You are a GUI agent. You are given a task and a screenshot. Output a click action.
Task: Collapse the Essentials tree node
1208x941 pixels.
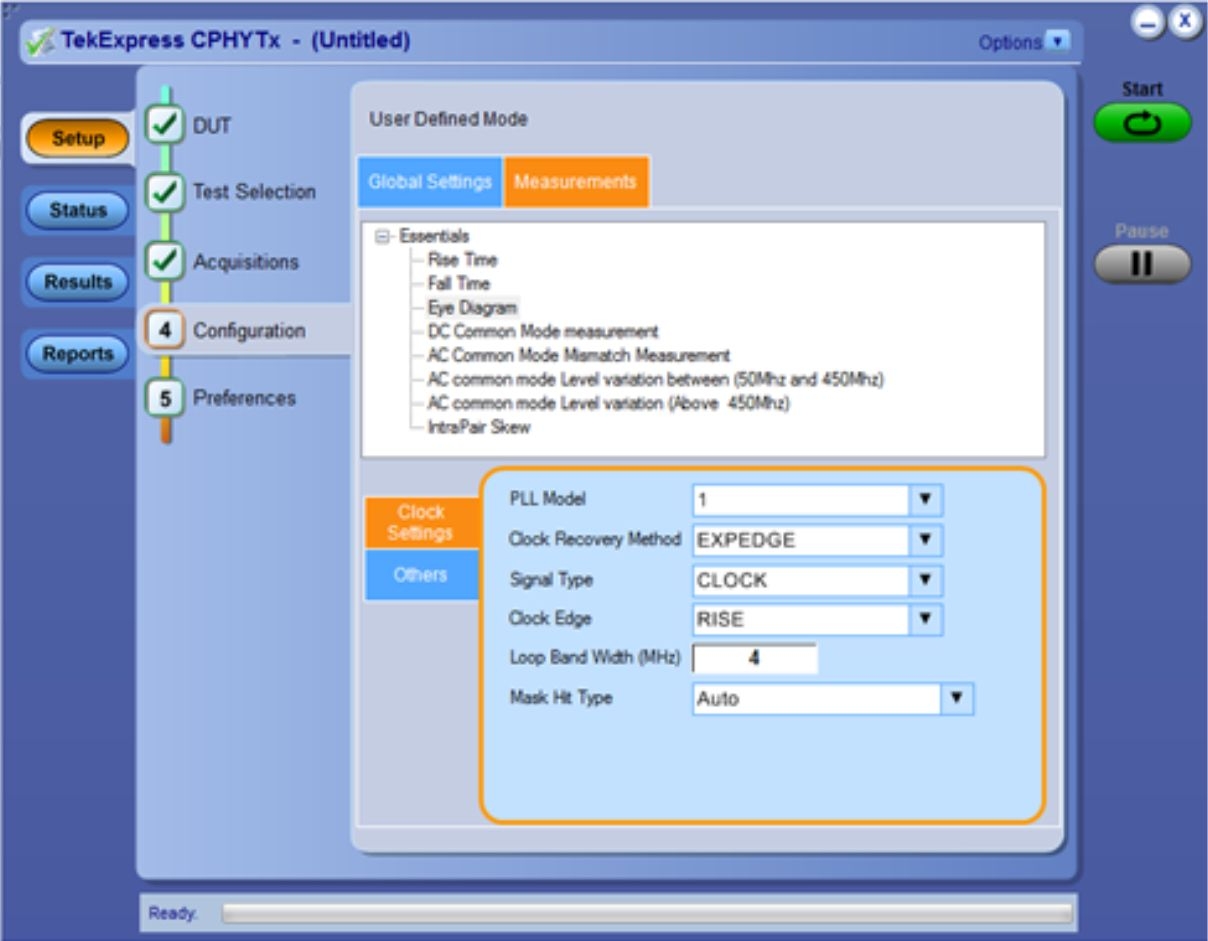pos(382,237)
